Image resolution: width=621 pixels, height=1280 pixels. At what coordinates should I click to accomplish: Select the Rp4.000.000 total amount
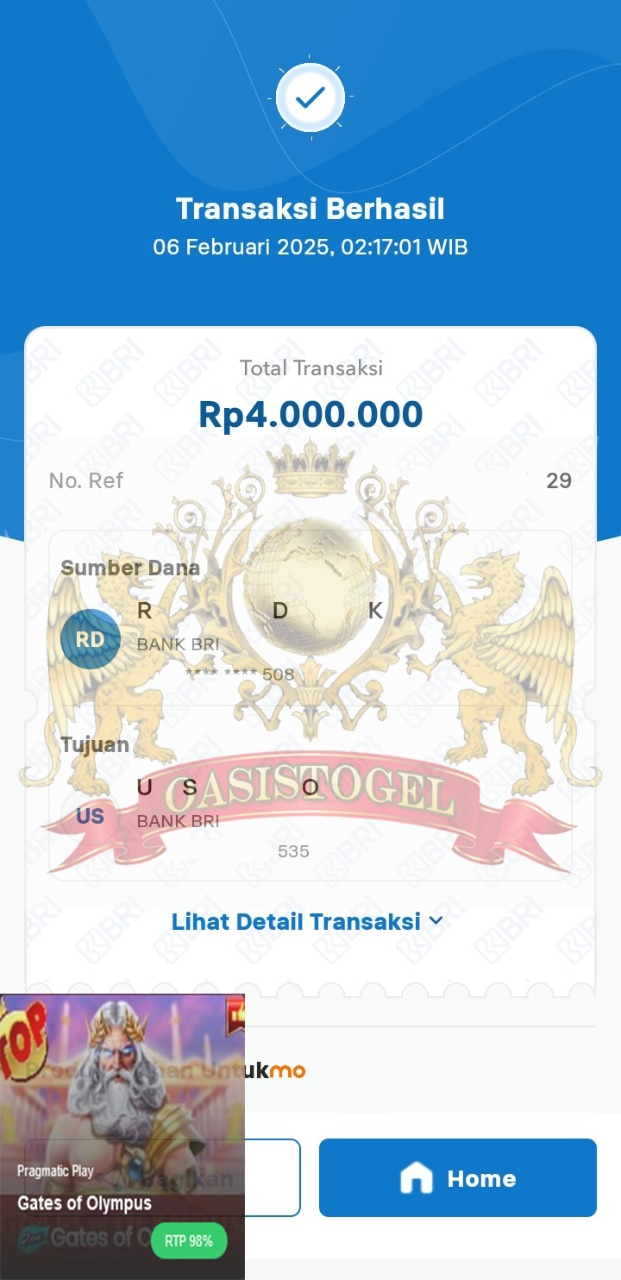pos(310,414)
